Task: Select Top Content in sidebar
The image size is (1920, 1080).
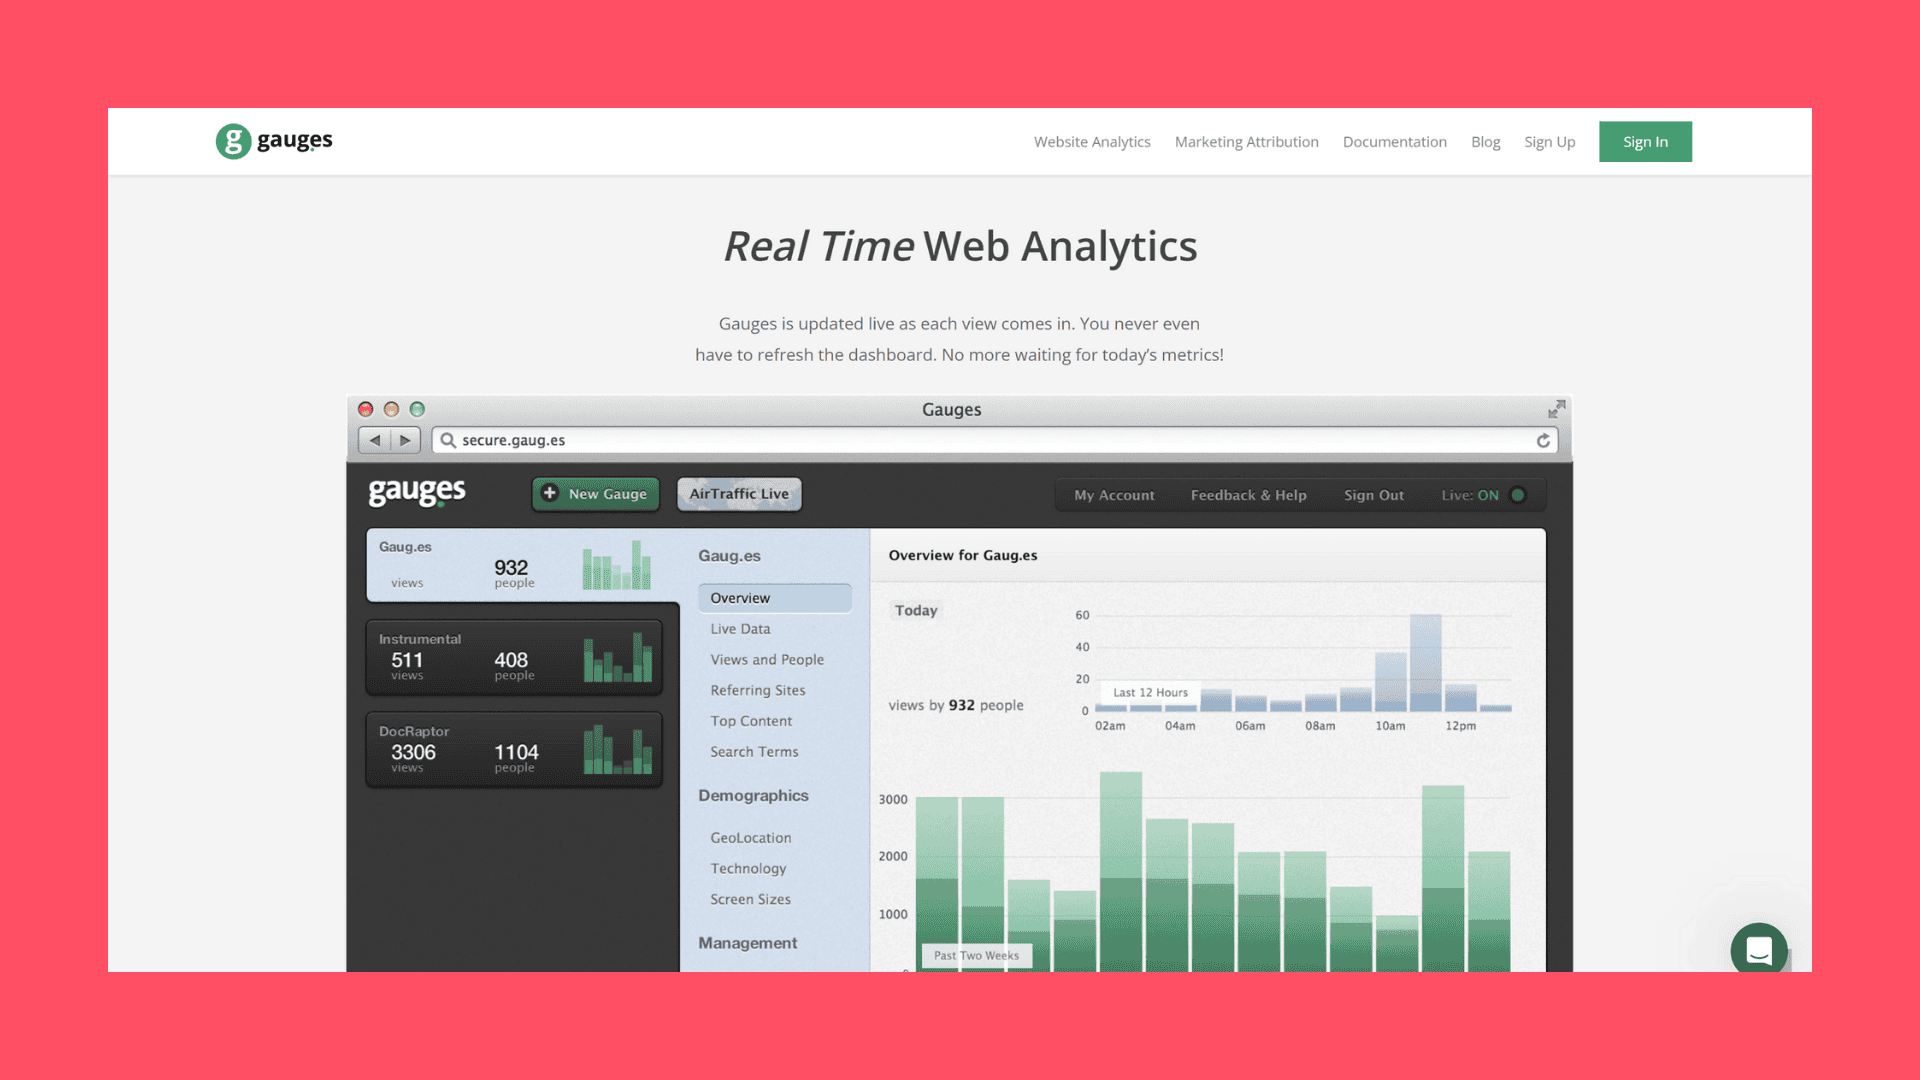Action: (751, 721)
